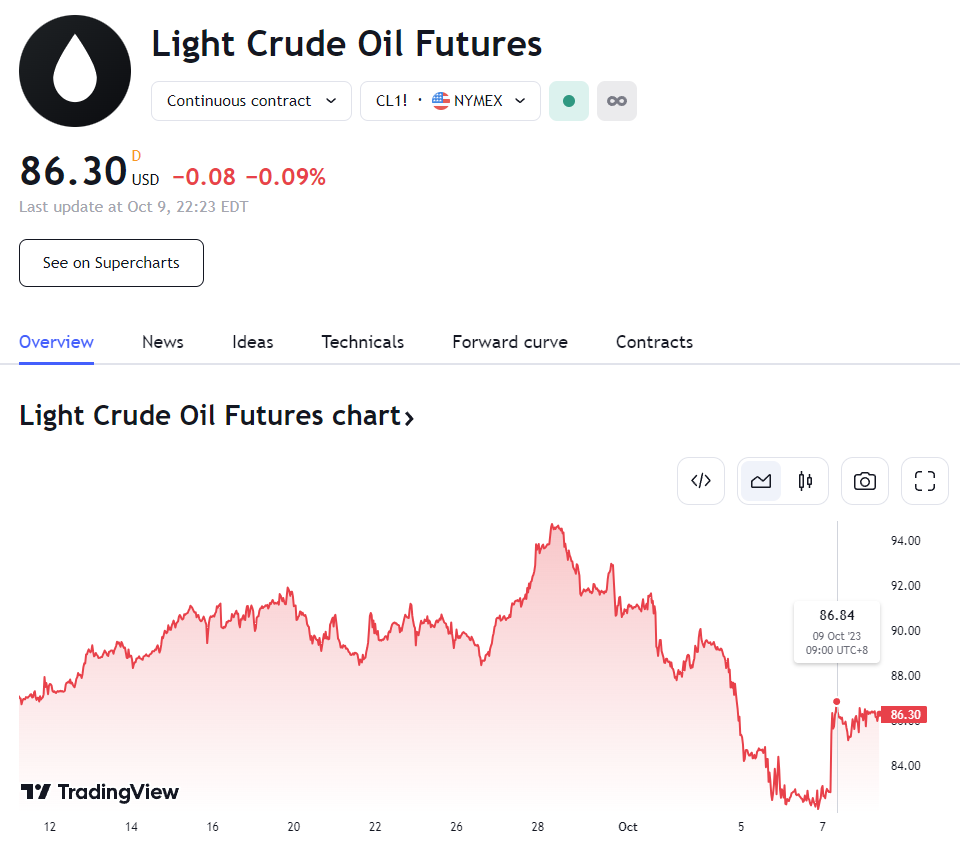
Task: Expand the Continuous contract dropdown
Action: click(x=251, y=101)
